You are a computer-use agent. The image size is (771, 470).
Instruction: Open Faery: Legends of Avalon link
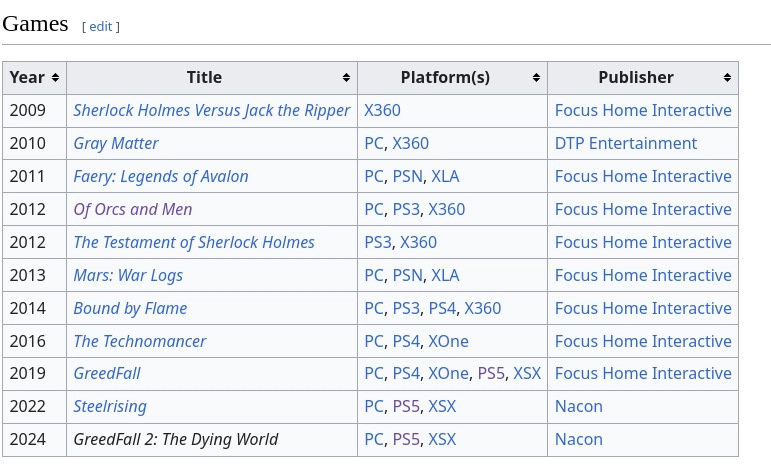(x=161, y=176)
